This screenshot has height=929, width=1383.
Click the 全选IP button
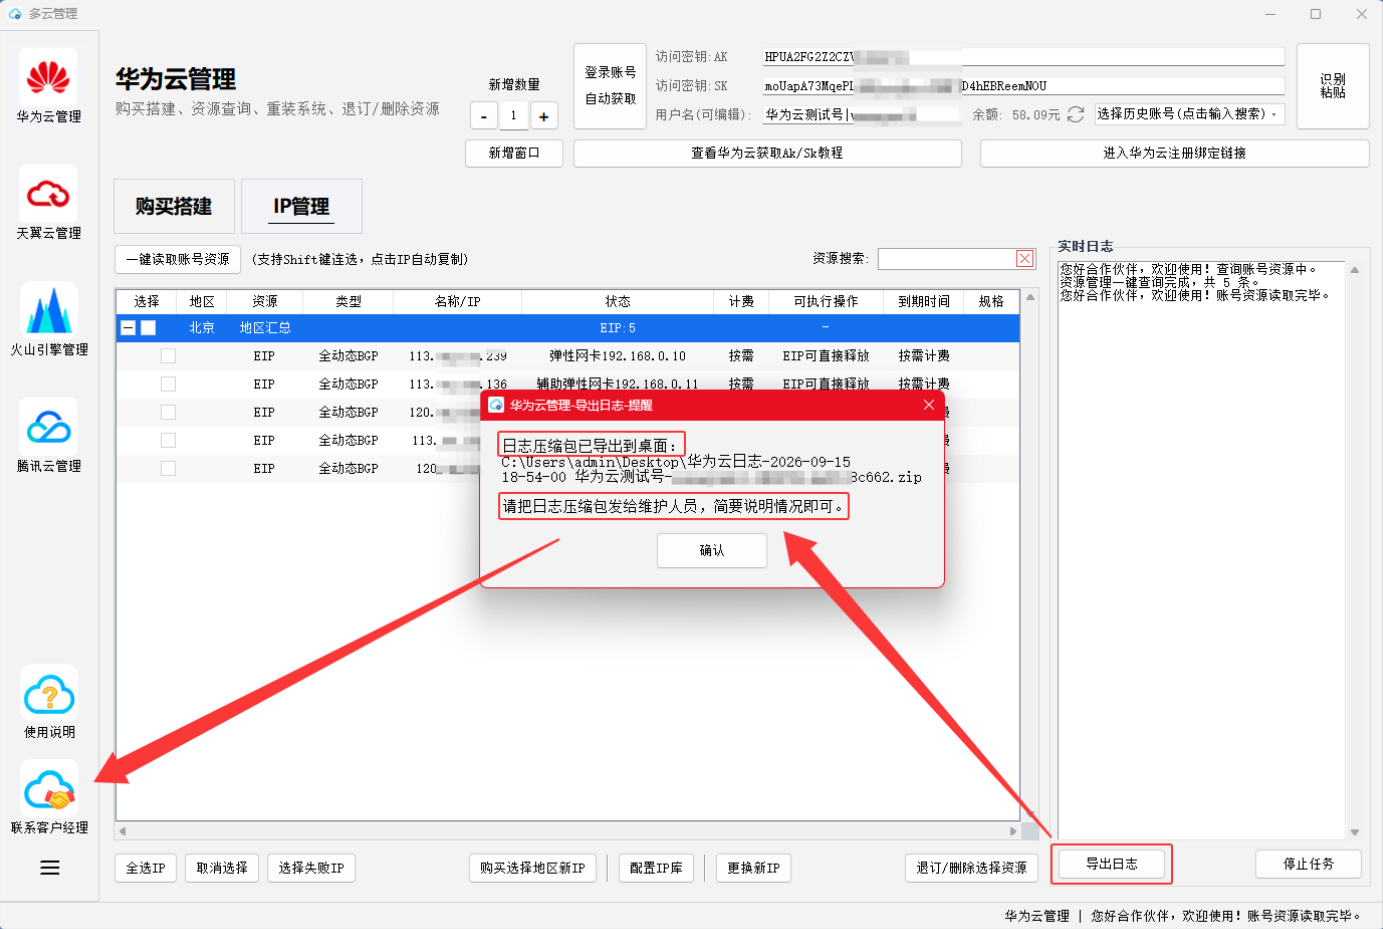(146, 868)
